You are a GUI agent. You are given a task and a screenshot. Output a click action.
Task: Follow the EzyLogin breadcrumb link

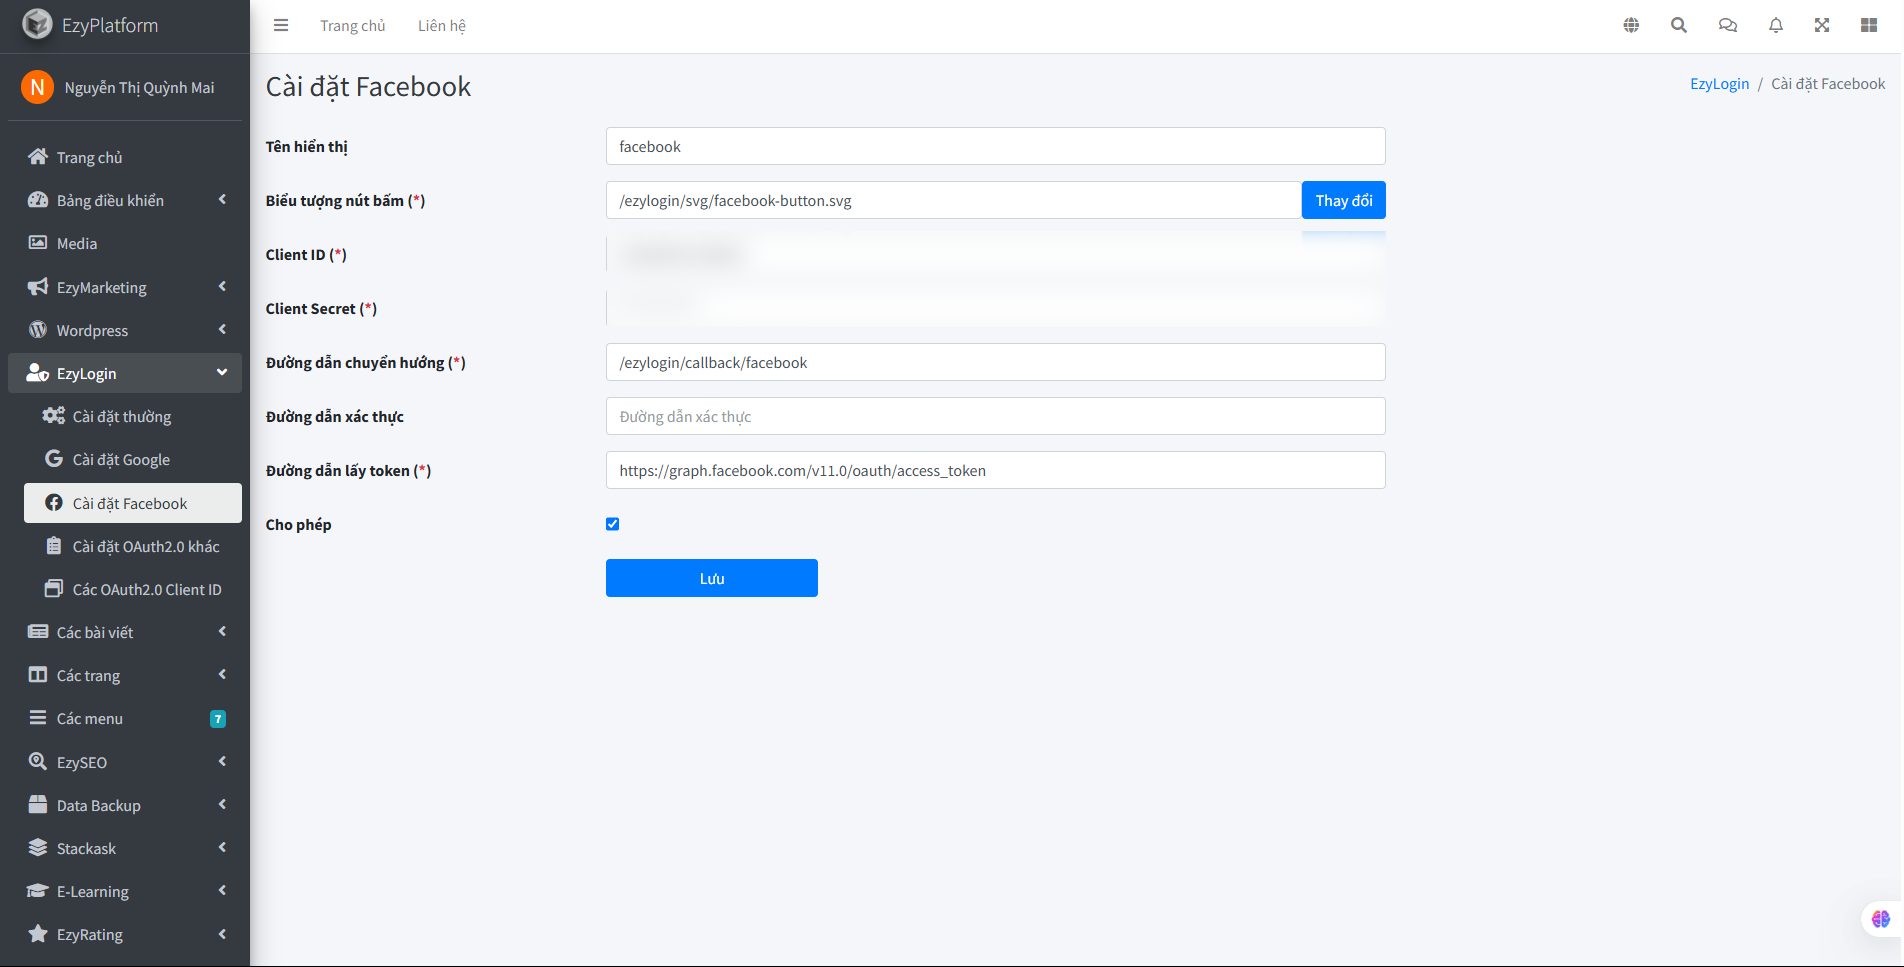(x=1719, y=84)
